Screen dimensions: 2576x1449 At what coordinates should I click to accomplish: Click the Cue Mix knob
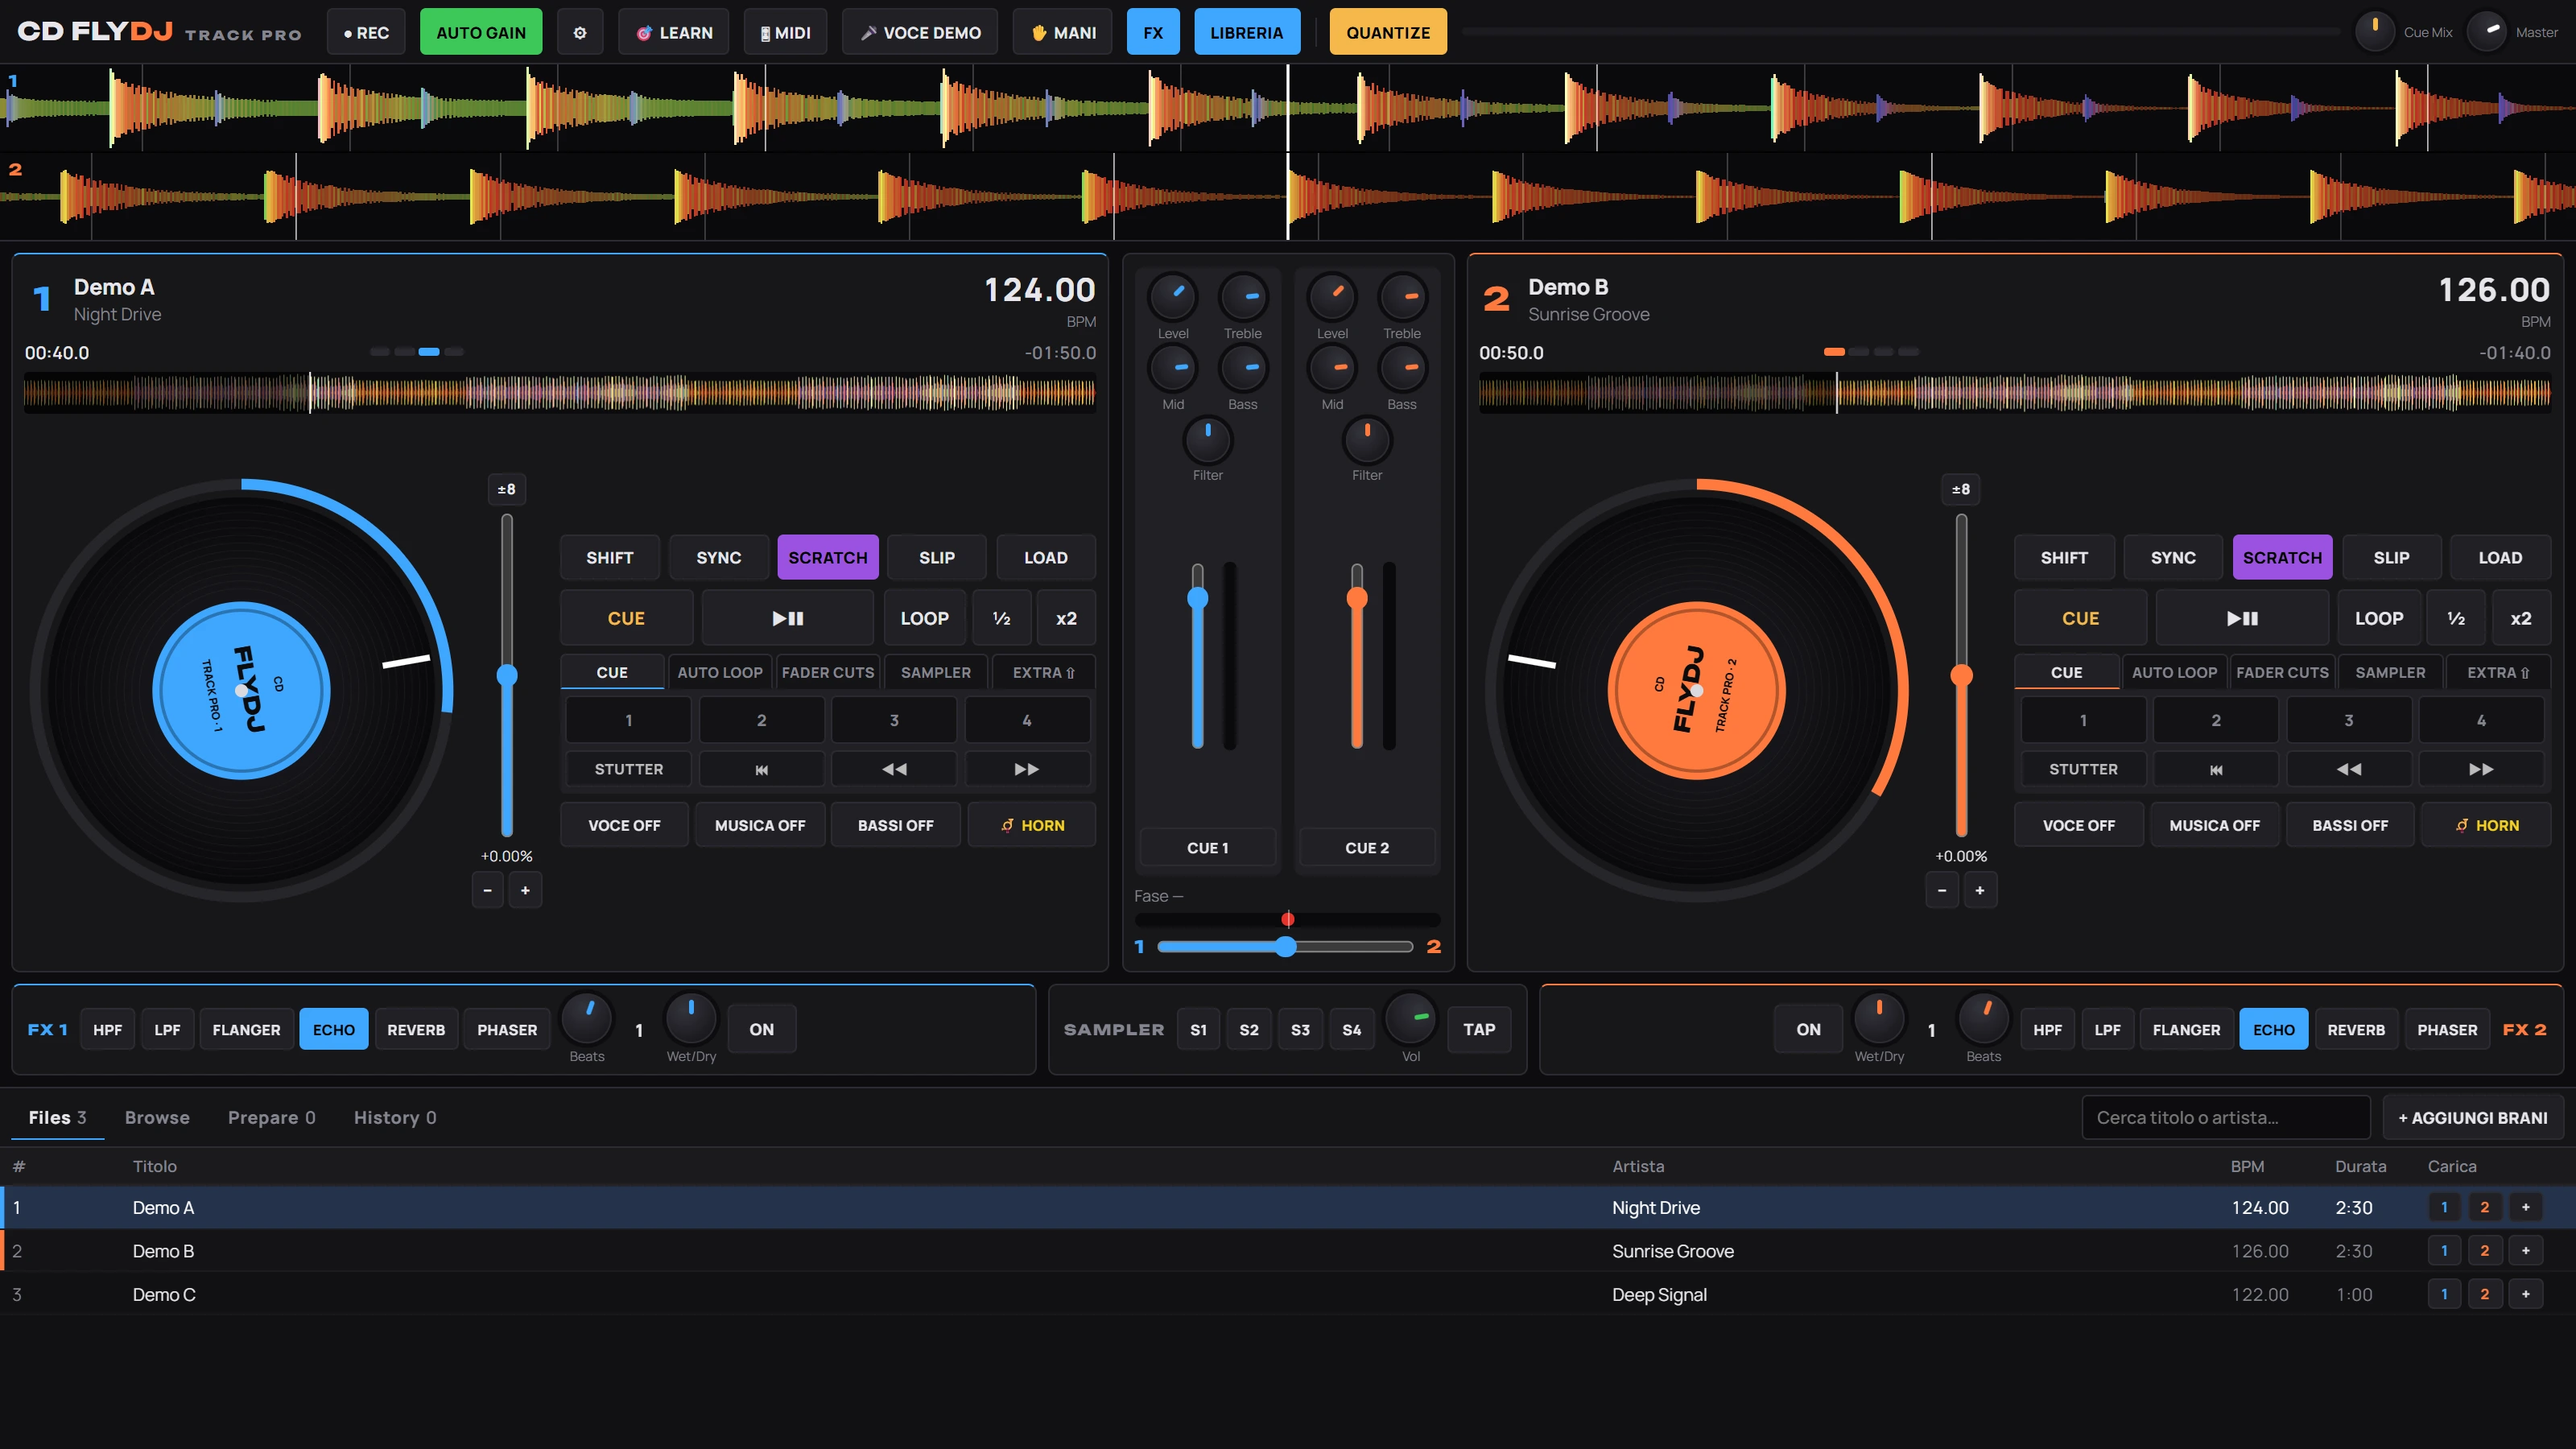(x=2375, y=32)
